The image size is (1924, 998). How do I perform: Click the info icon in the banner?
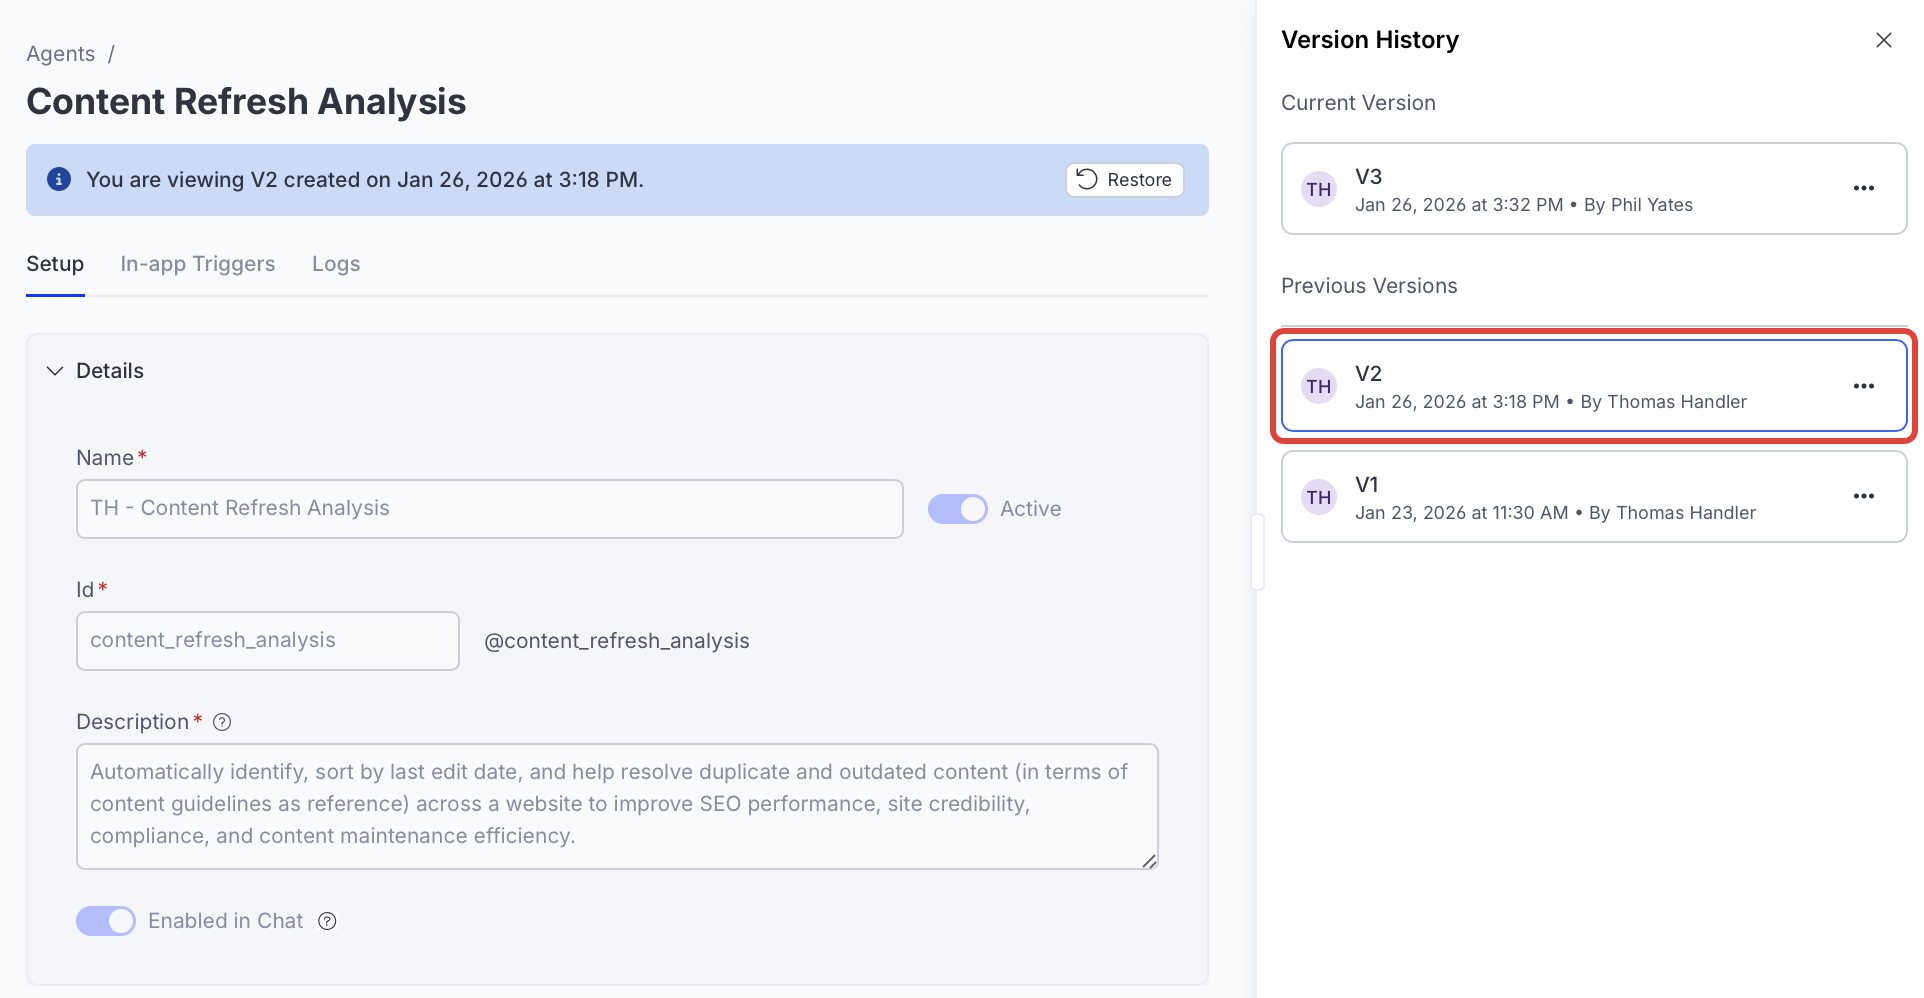[59, 180]
